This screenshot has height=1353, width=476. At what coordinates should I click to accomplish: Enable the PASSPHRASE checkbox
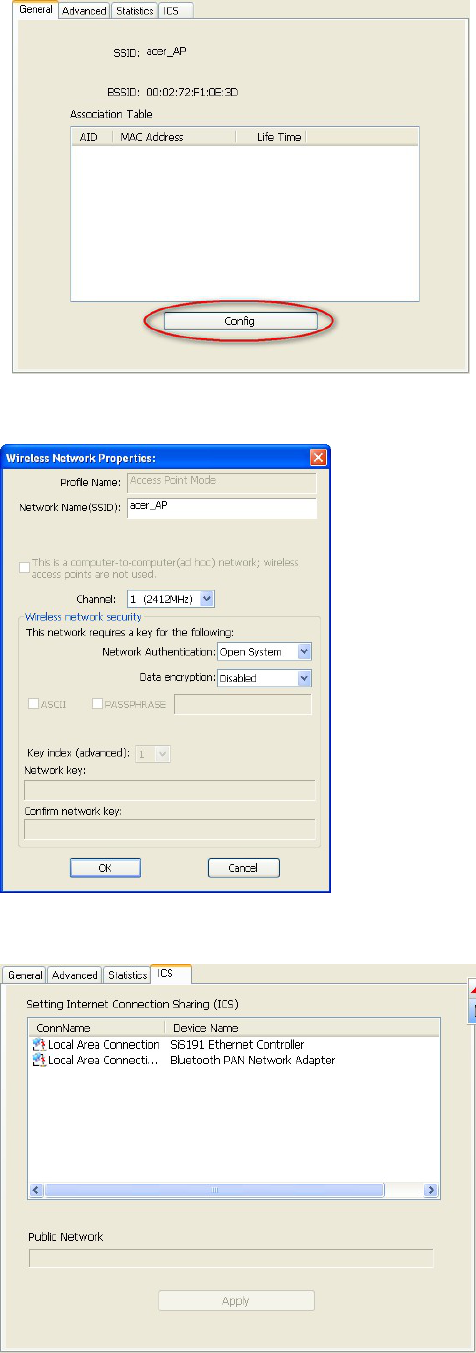coord(97,704)
